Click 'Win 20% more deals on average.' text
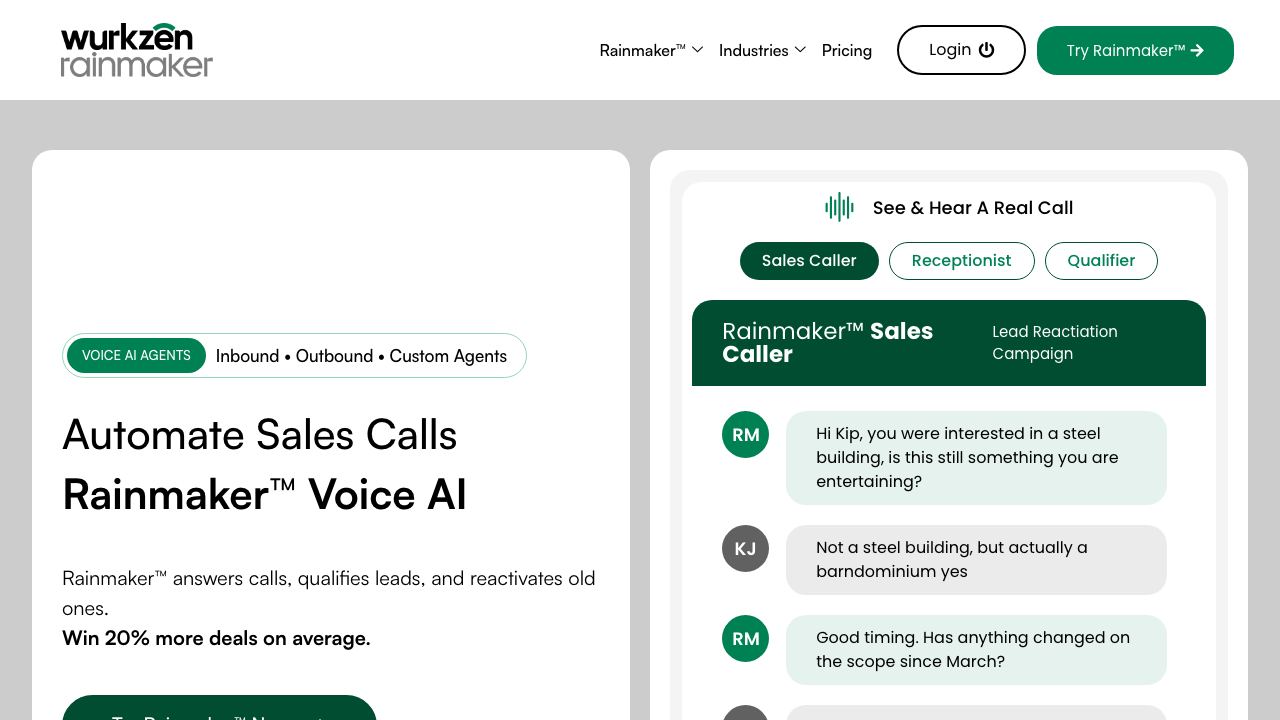The image size is (1280, 720). click(x=216, y=638)
